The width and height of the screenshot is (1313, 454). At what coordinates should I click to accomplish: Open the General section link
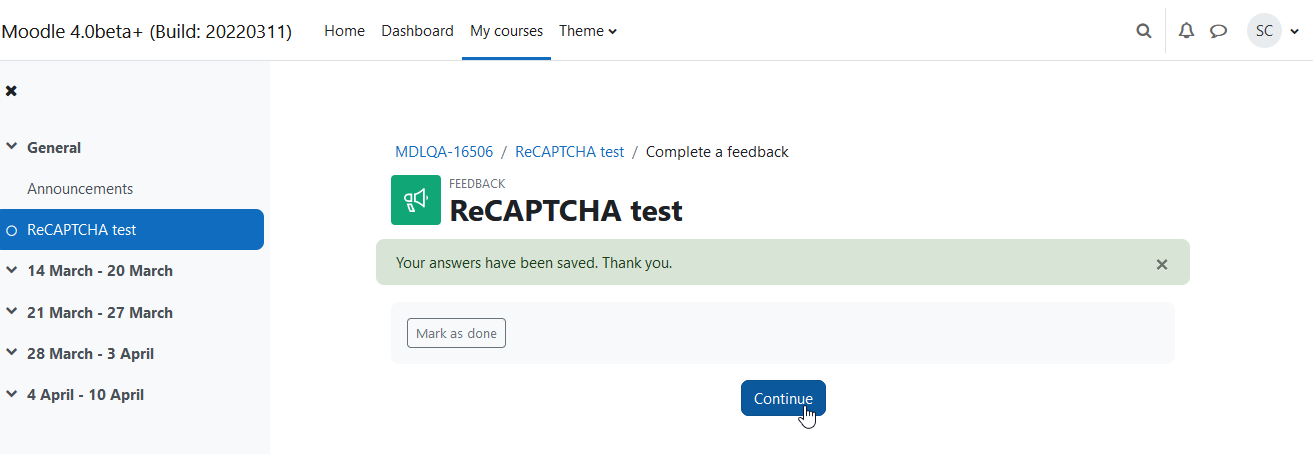point(54,147)
